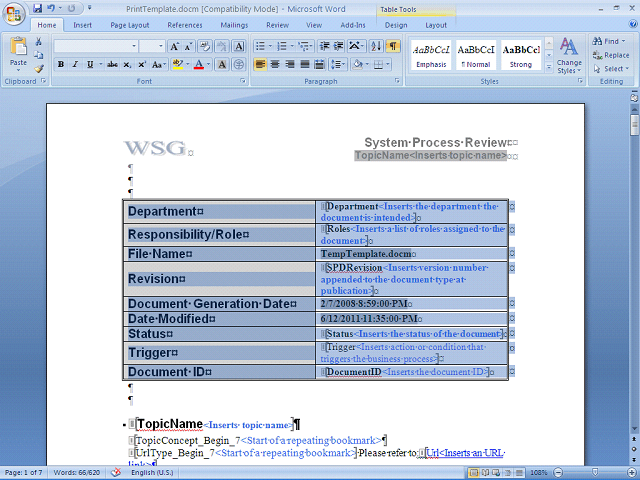Open the Bullets dropdown arrow
Screen dimensions: 640x480
(x=270, y=46)
